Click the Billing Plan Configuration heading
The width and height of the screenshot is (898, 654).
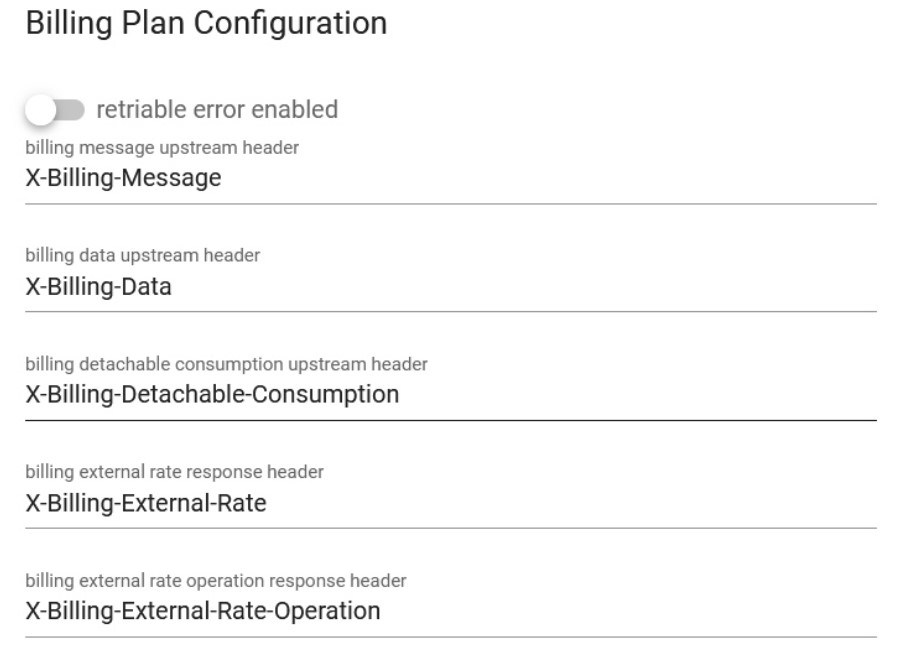206,23
